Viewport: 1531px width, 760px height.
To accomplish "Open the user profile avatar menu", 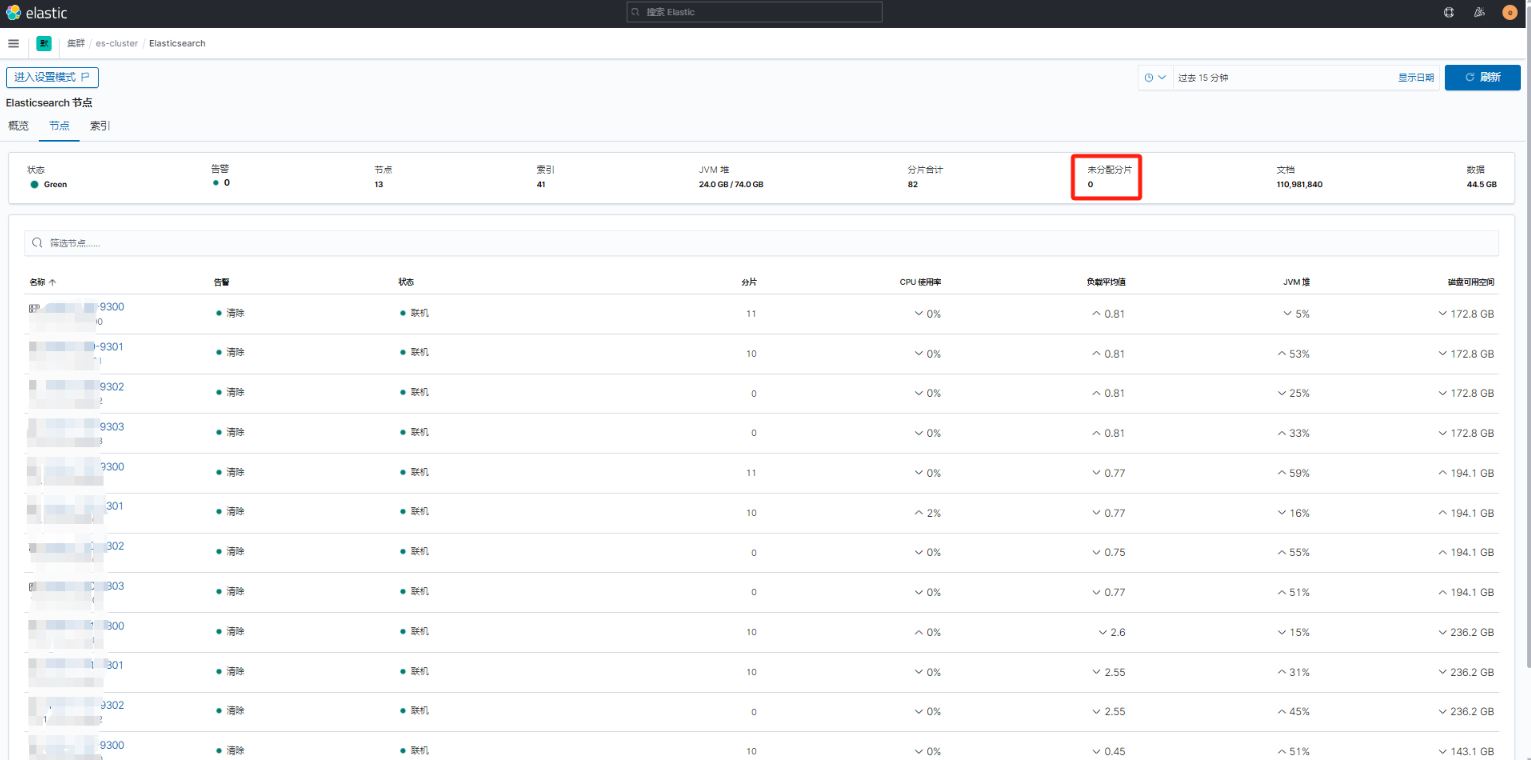I will point(1509,12).
